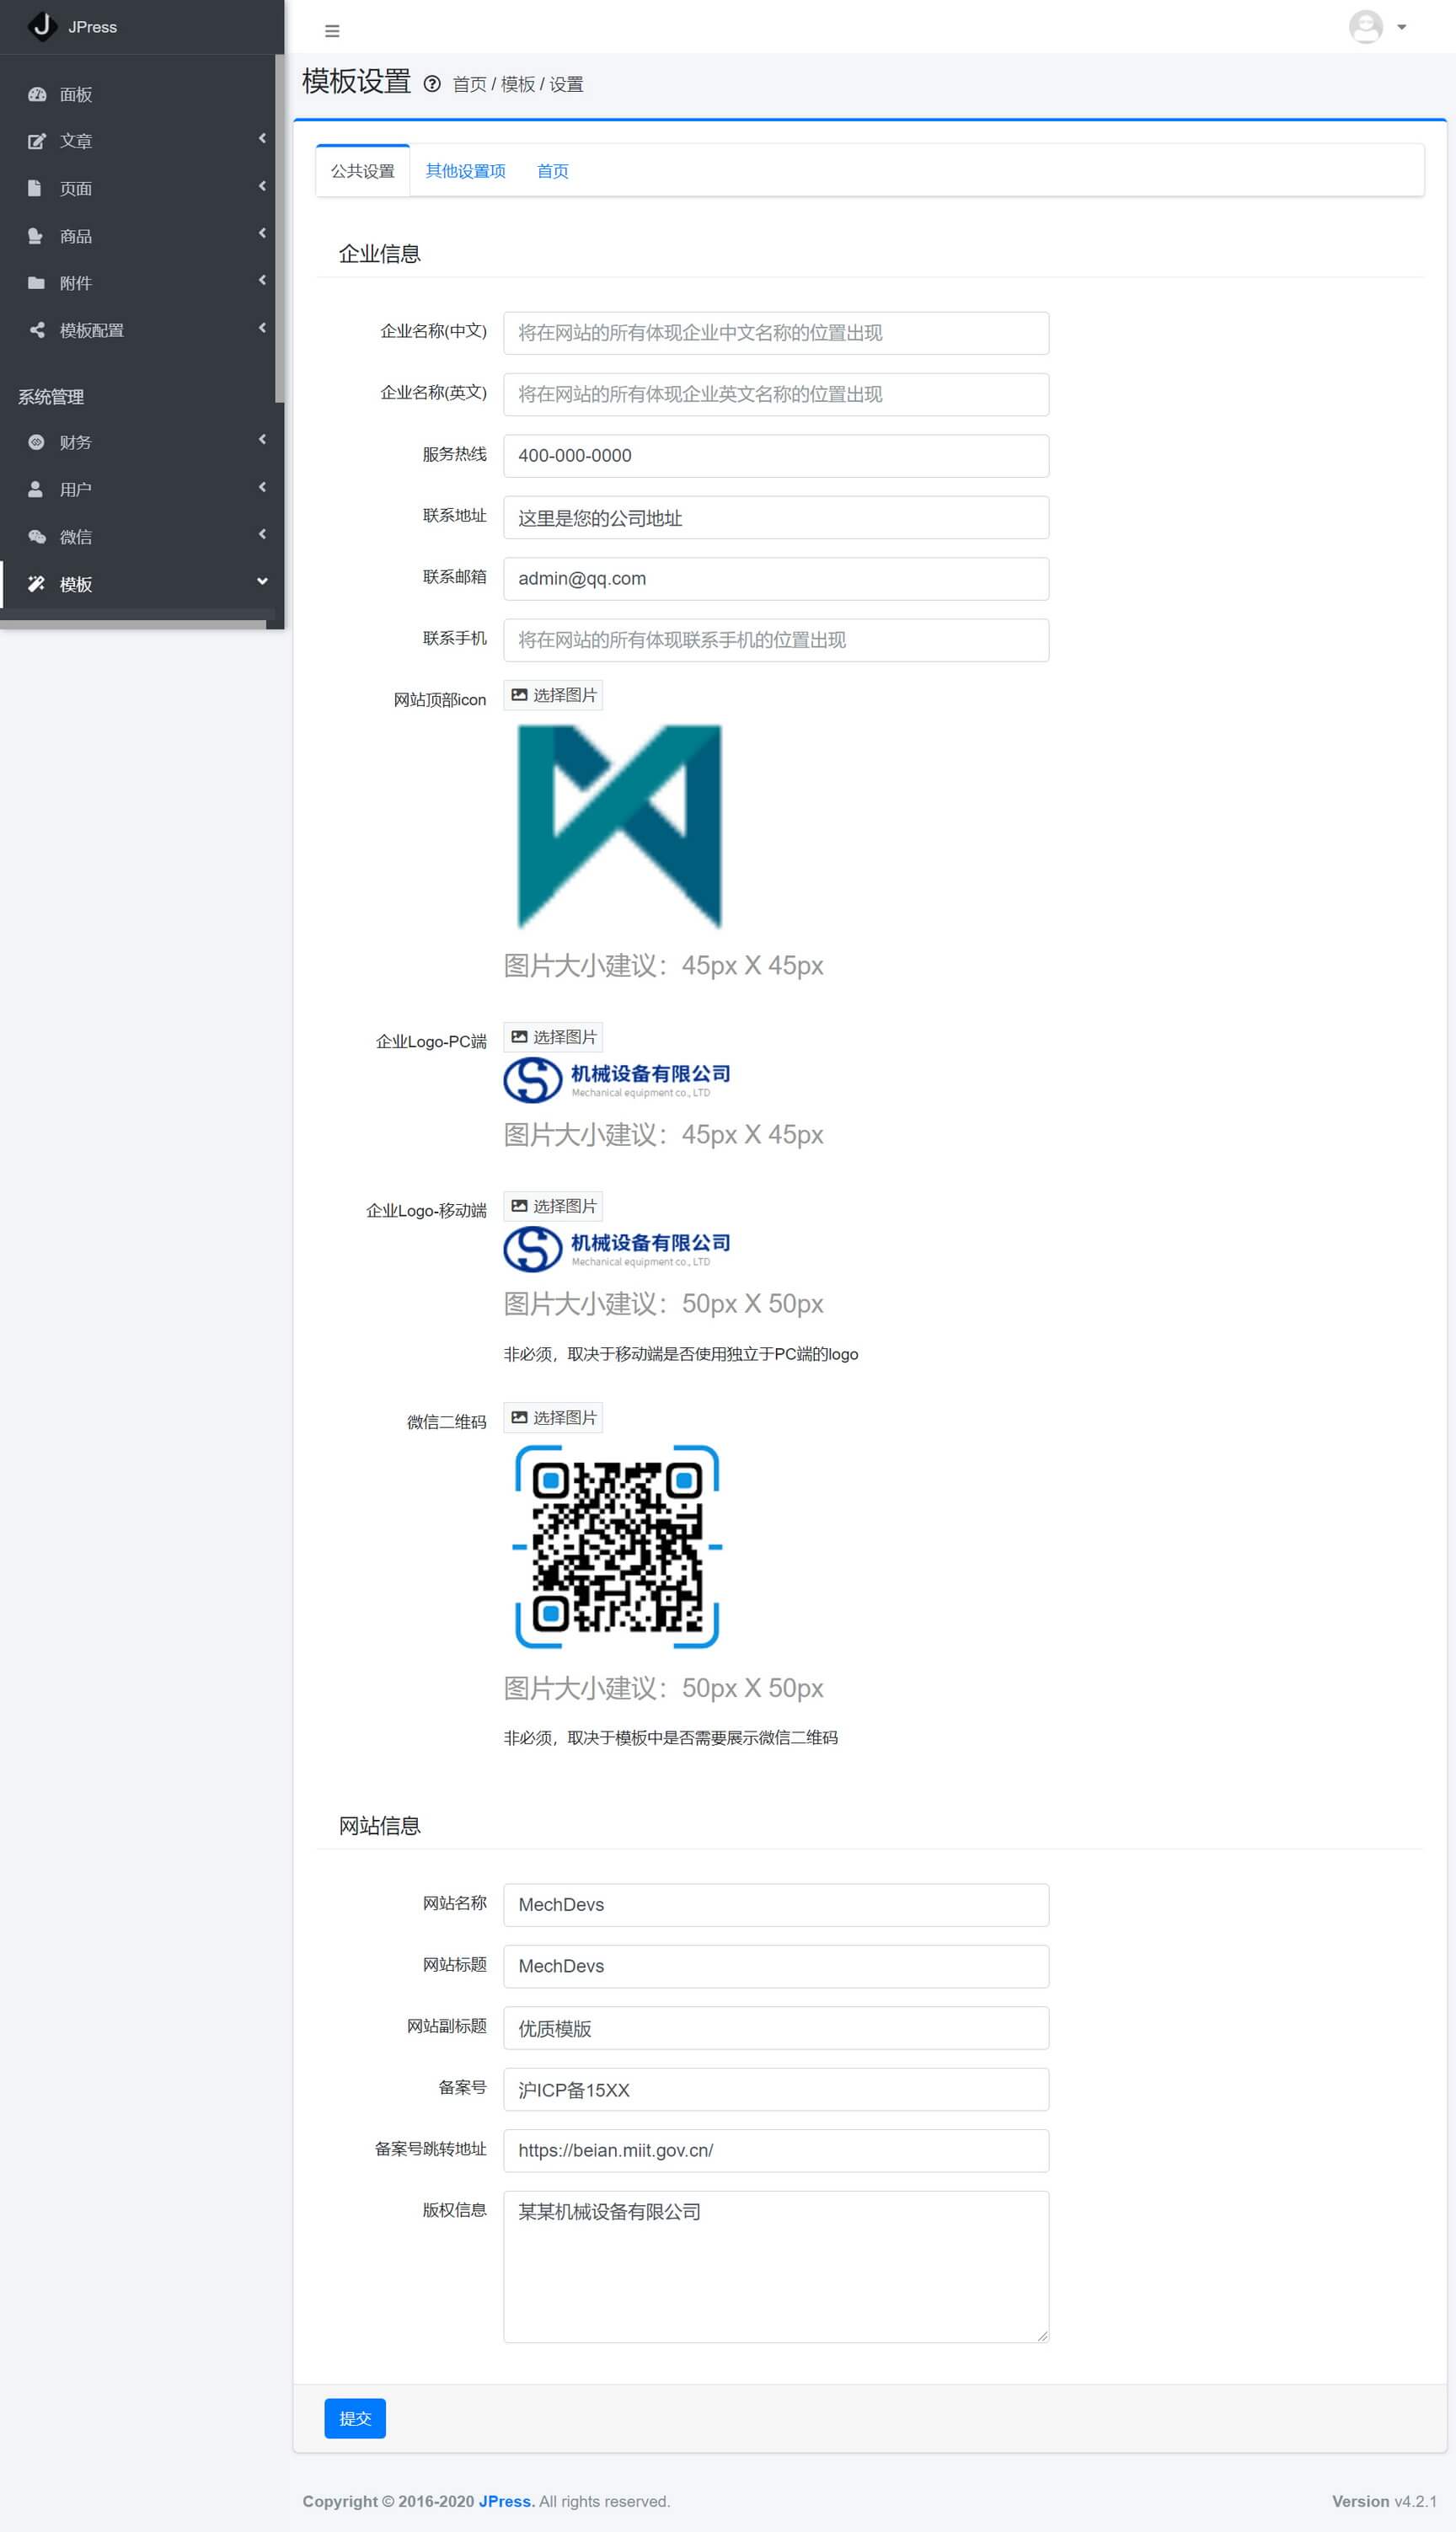Click the JPress footer link
Screen dimensions: 1456x2532
pyautogui.click(x=505, y=2501)
